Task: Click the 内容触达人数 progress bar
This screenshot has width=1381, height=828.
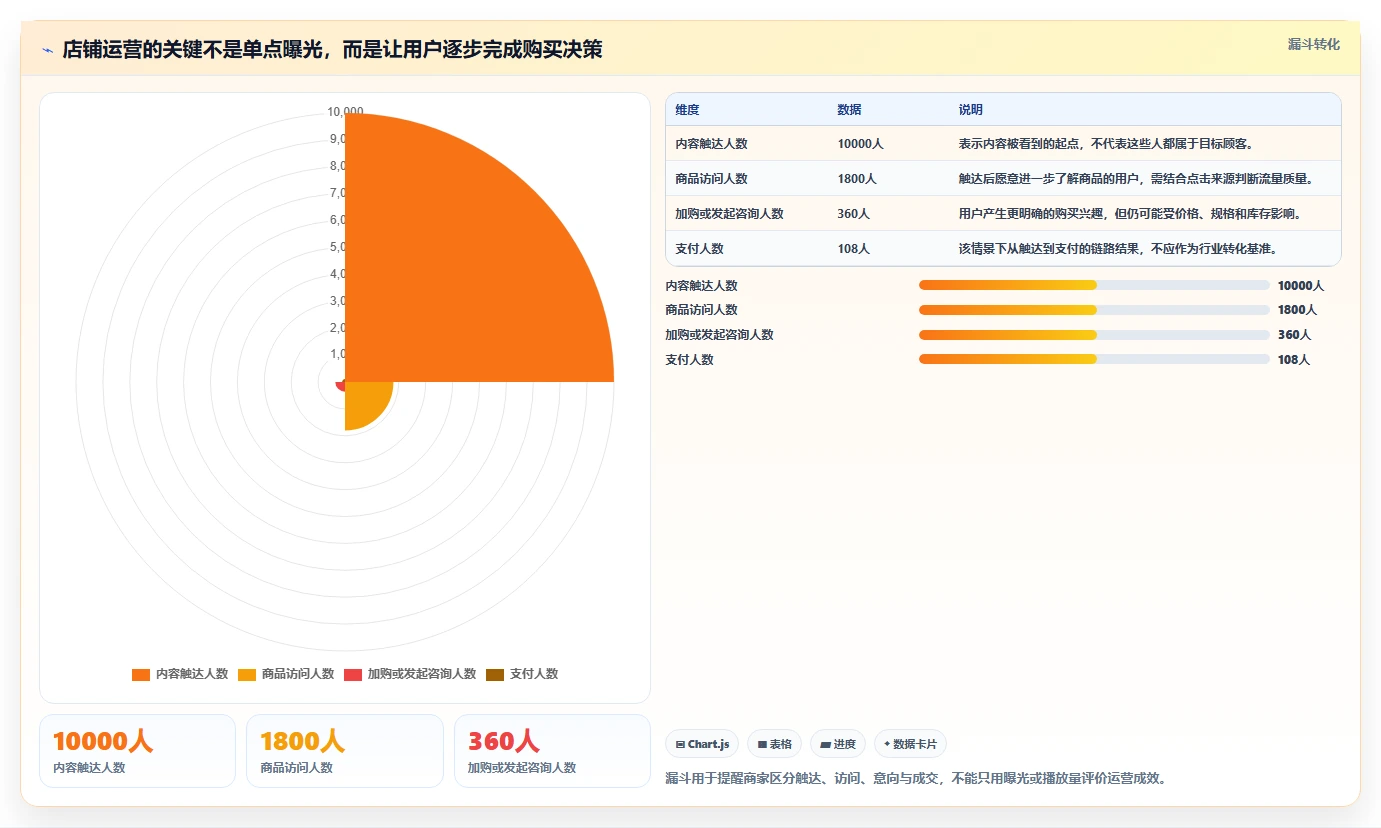Action: (x=1094, y=285)
